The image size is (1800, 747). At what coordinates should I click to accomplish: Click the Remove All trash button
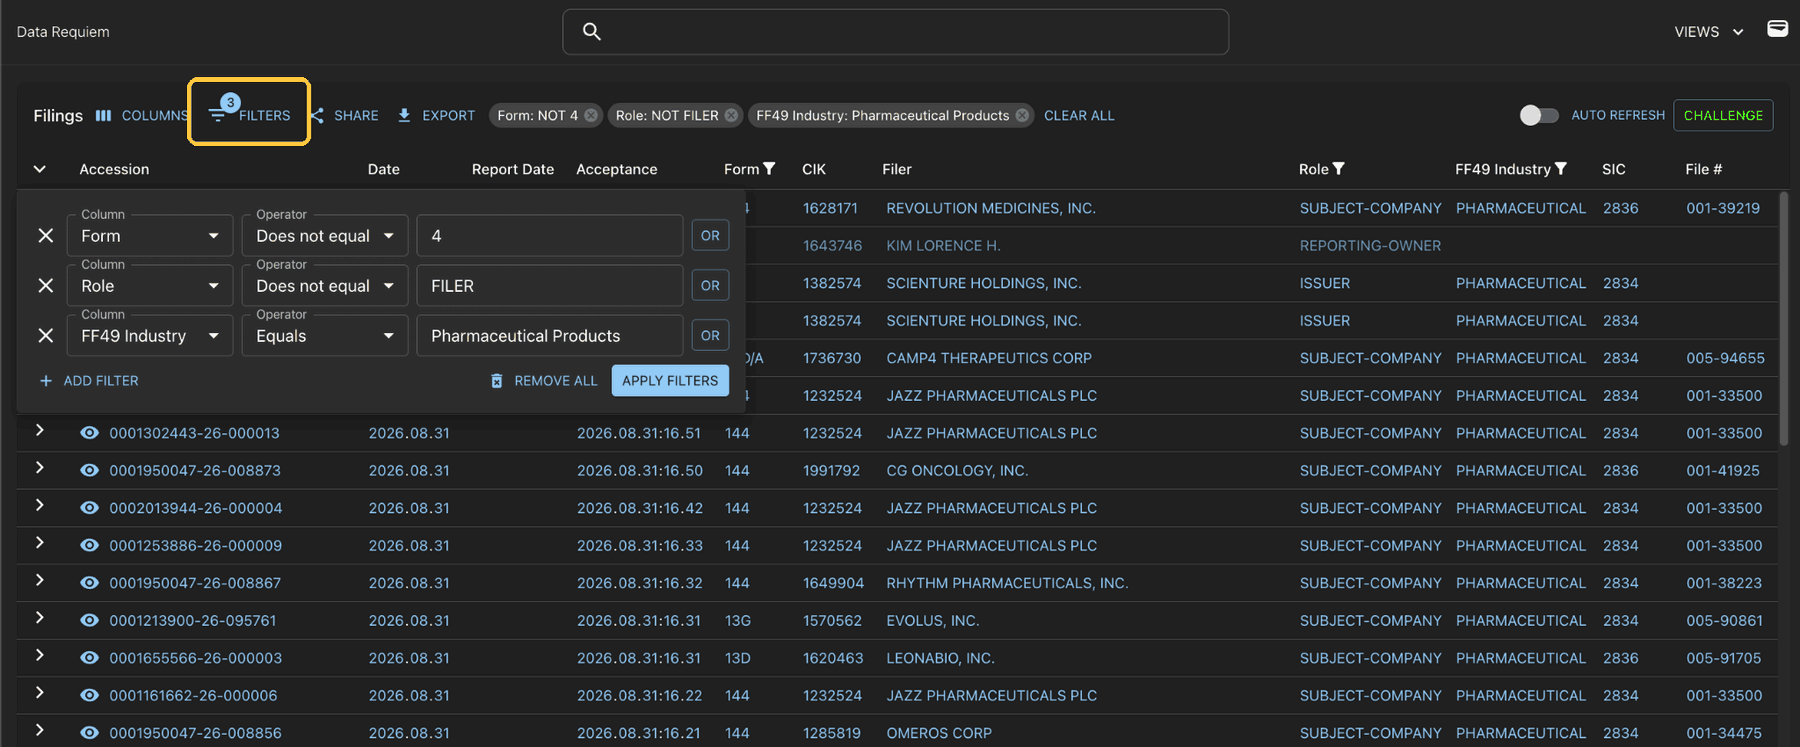click(544, 381)
